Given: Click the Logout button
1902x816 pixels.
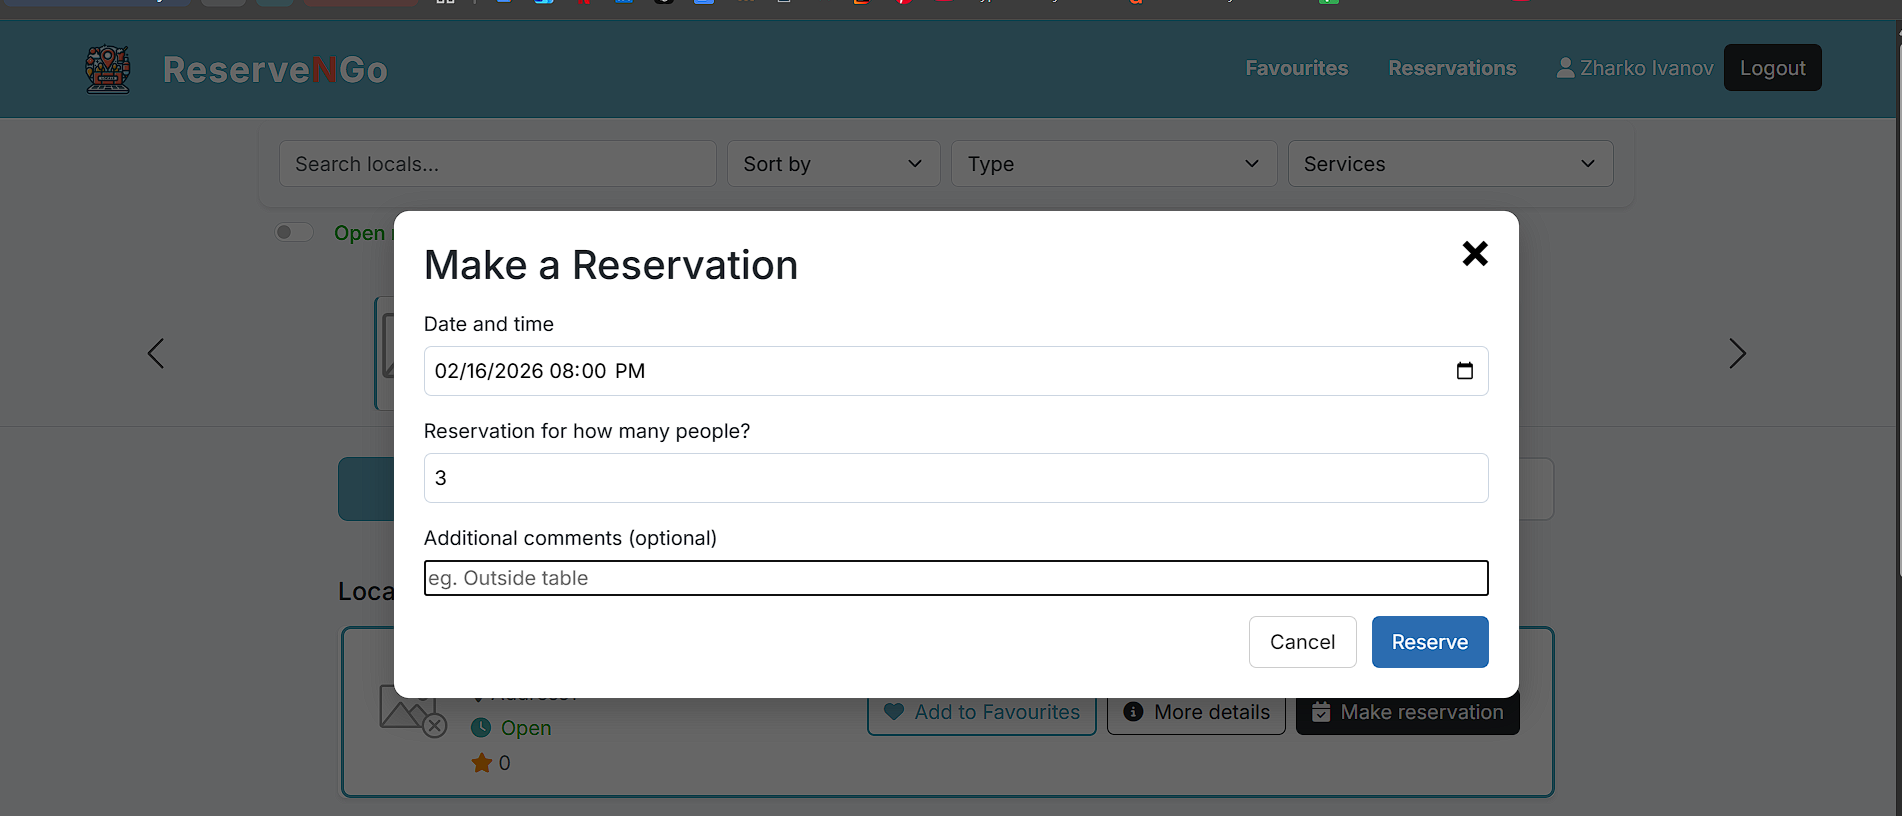Looking at the screenshot, I should pyautogui.click(x=1772, y=68).
